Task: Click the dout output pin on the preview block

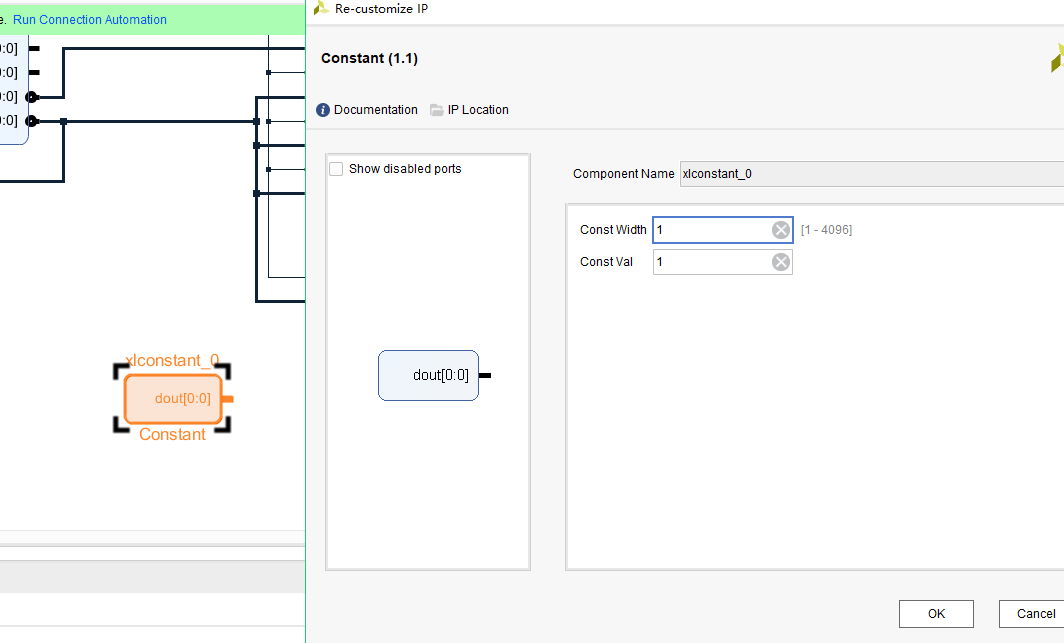Action: tap(485, 375)
